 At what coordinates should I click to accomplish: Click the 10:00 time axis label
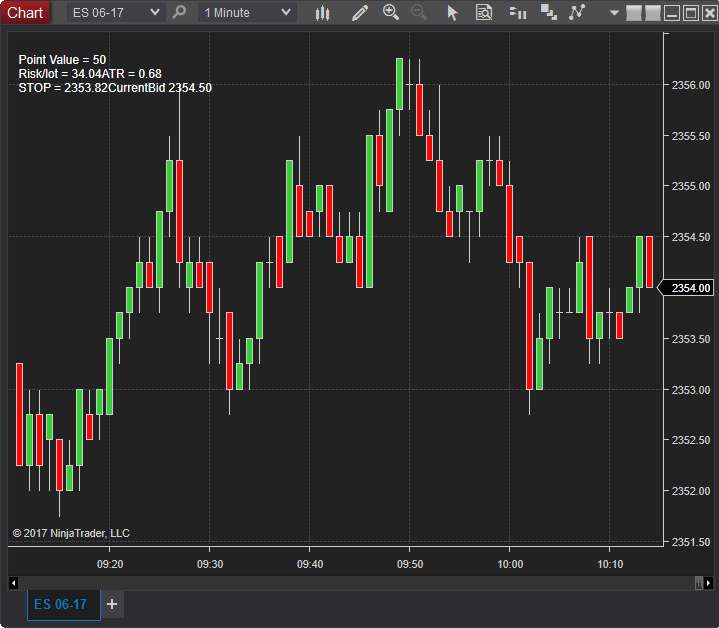pos(510,564)
